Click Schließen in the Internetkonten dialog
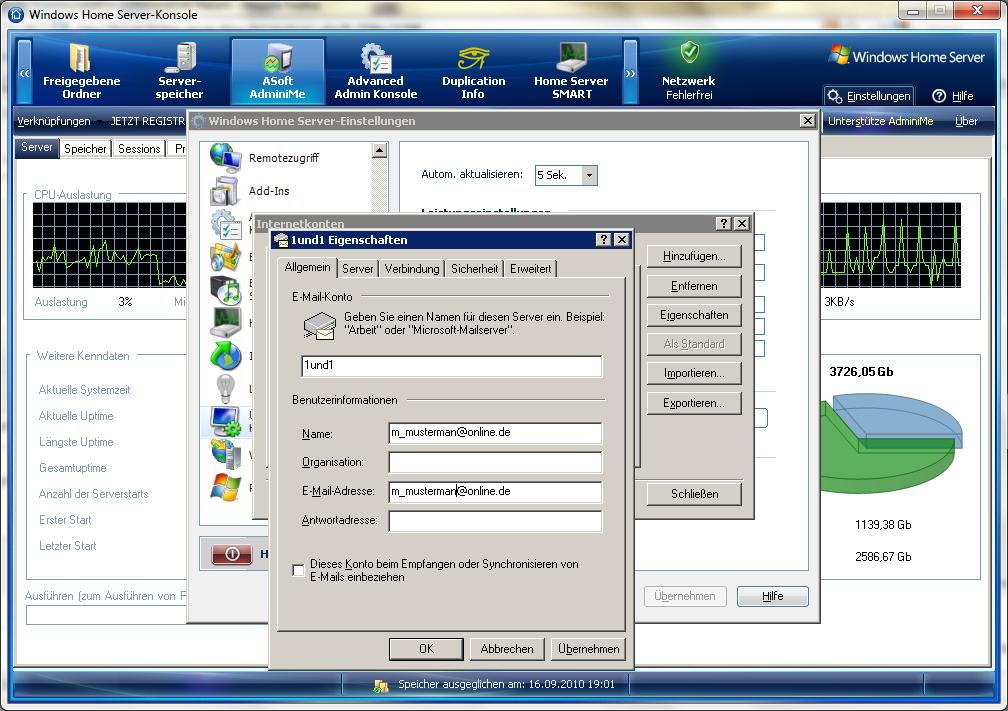1008x711 pixels. click(x=694, y=494)
